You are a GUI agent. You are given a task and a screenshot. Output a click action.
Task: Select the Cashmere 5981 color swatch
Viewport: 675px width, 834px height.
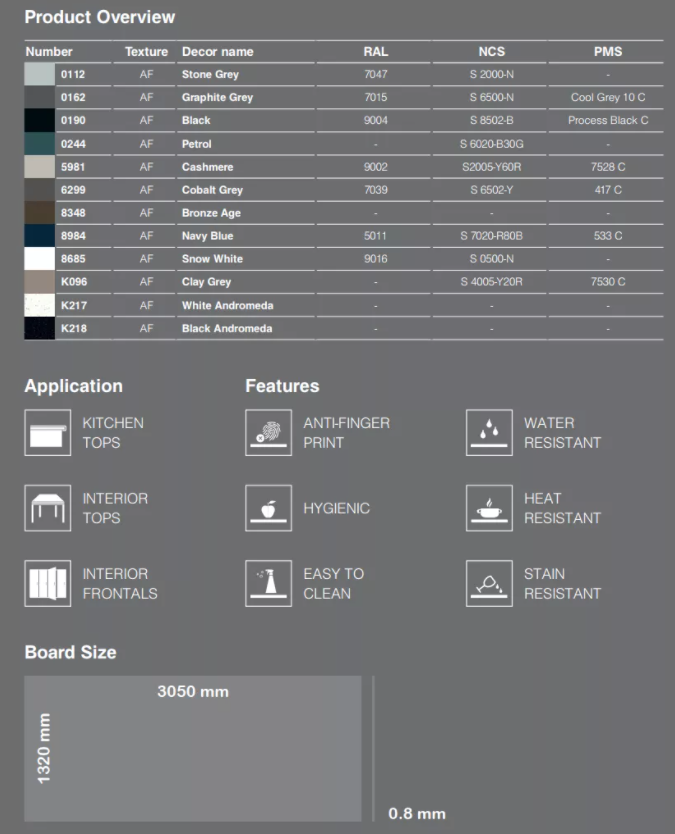click(x=39, y=166)
